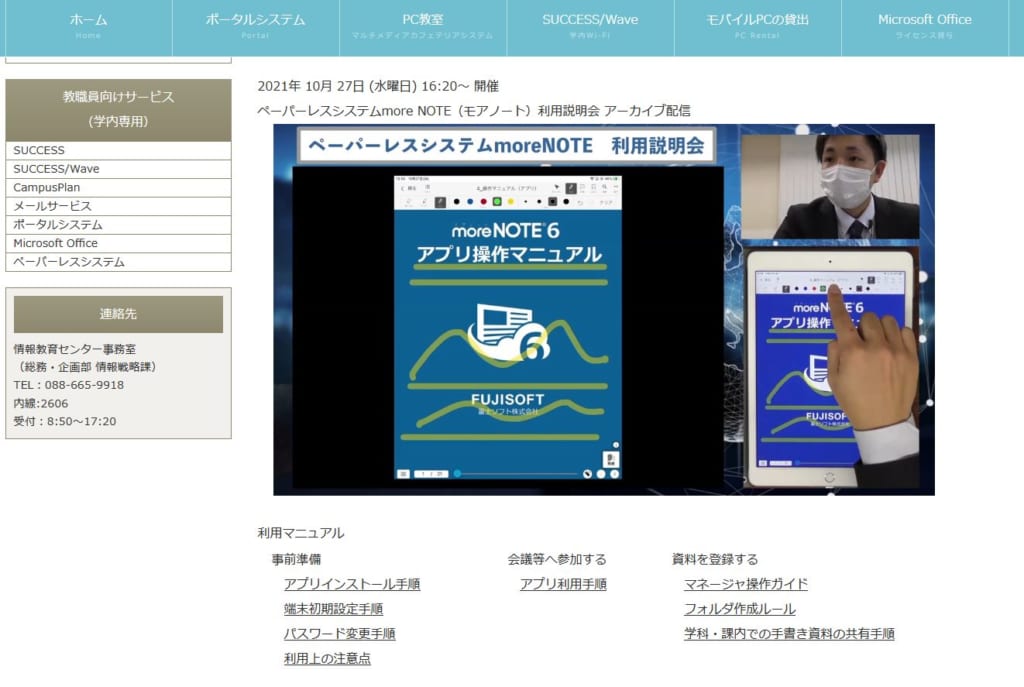Open アプリ利用手順 manual link
Screen dimensions: 1024x687
click(x=563, y=584)
